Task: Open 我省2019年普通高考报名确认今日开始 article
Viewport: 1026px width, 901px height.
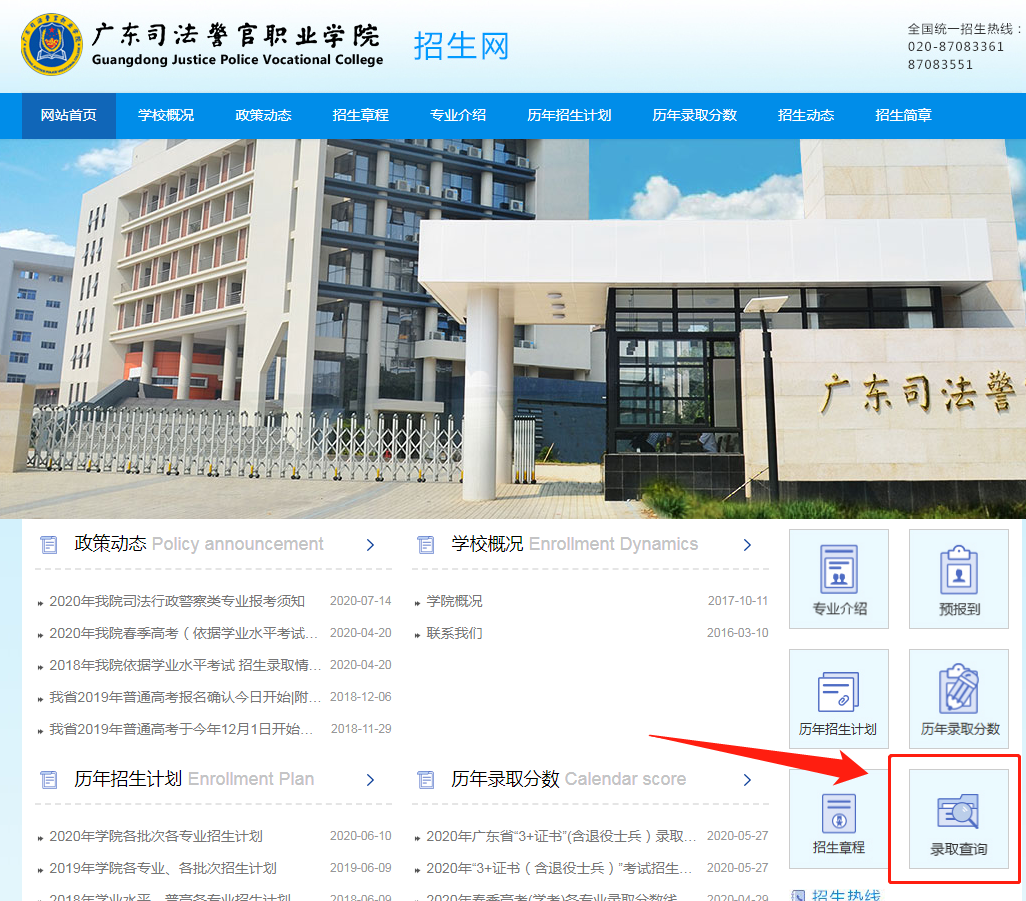Action: pyautogui.click(x=185, y=697)
